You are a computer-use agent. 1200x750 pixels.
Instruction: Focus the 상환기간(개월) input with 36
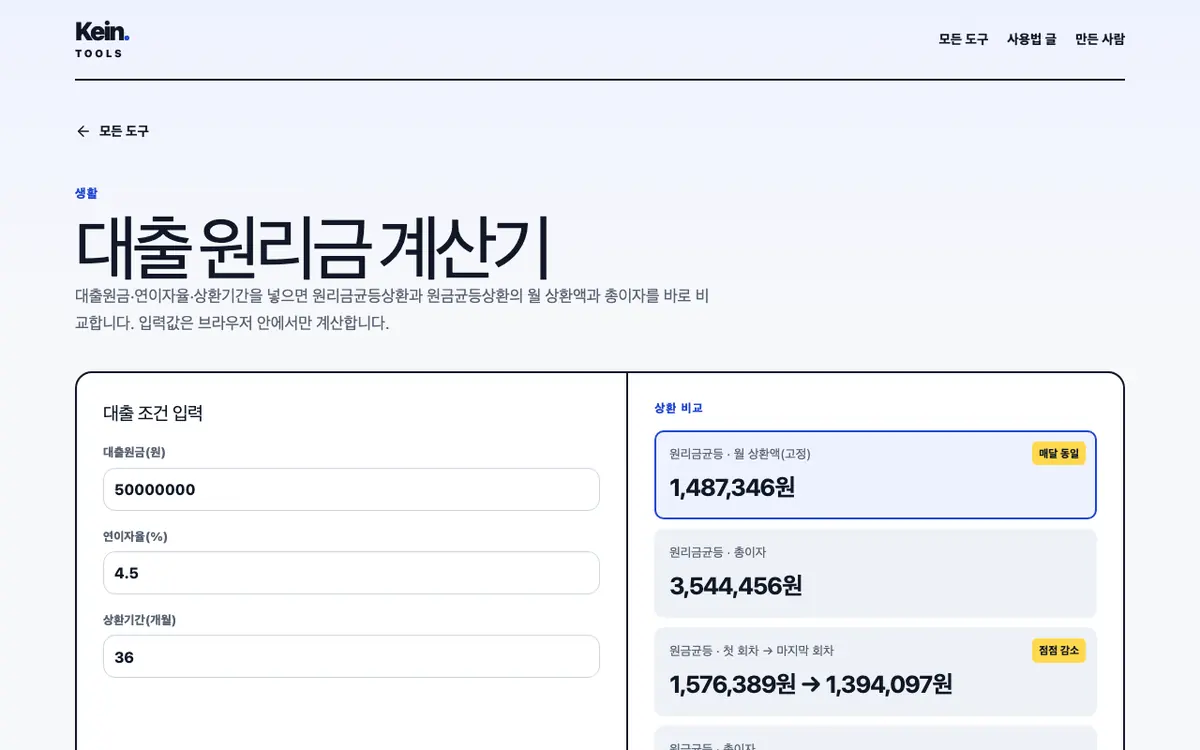click(x=351, y=657)
